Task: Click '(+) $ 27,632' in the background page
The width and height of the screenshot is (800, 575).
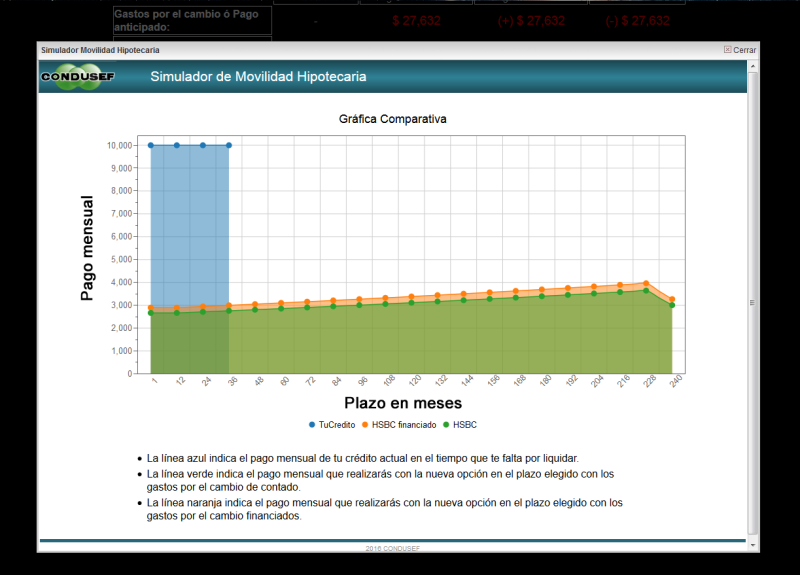Action: point(531,21)
